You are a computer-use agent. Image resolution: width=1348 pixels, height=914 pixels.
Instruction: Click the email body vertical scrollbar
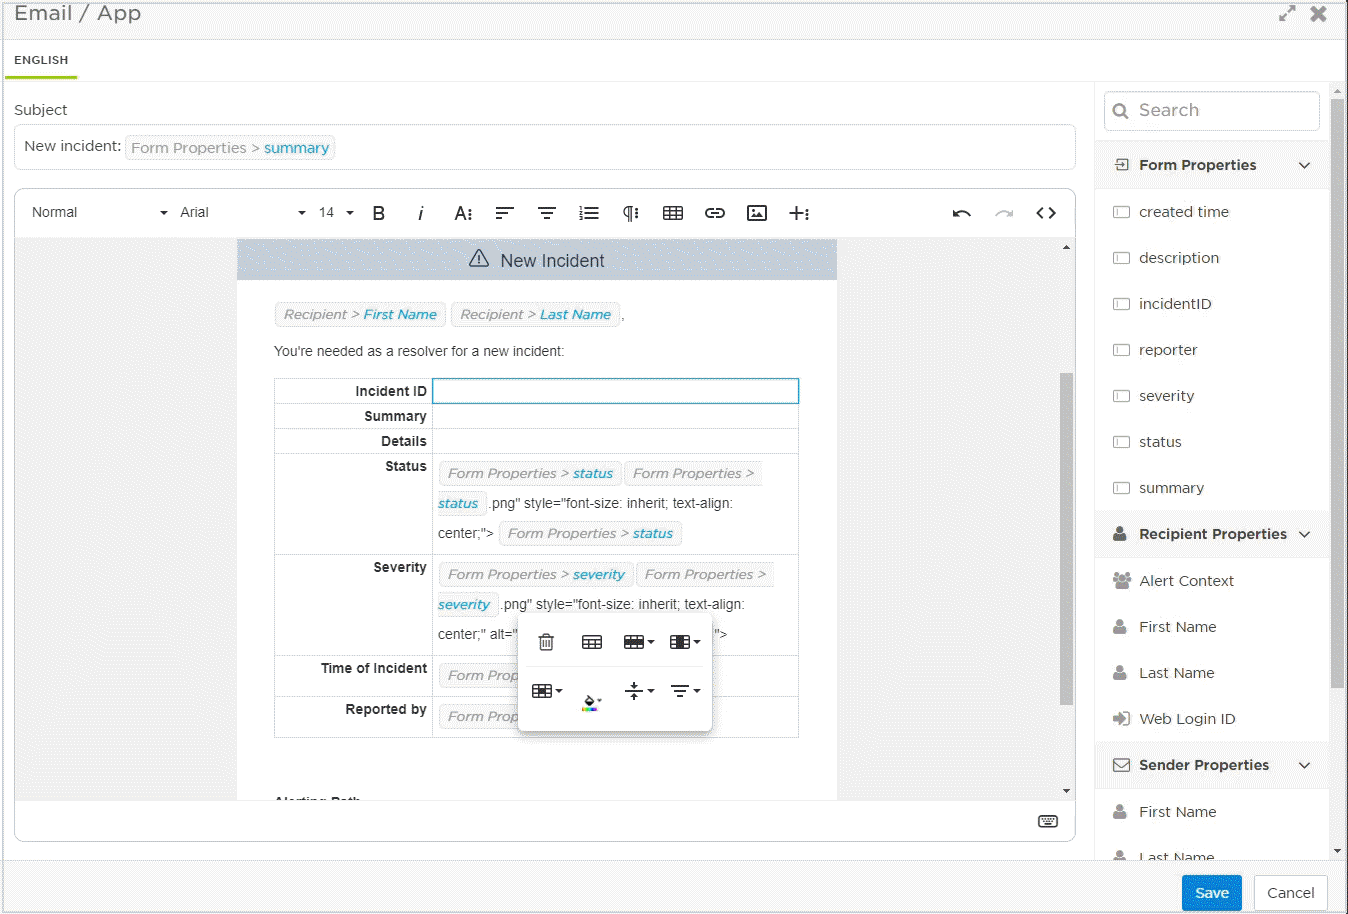1066,539
